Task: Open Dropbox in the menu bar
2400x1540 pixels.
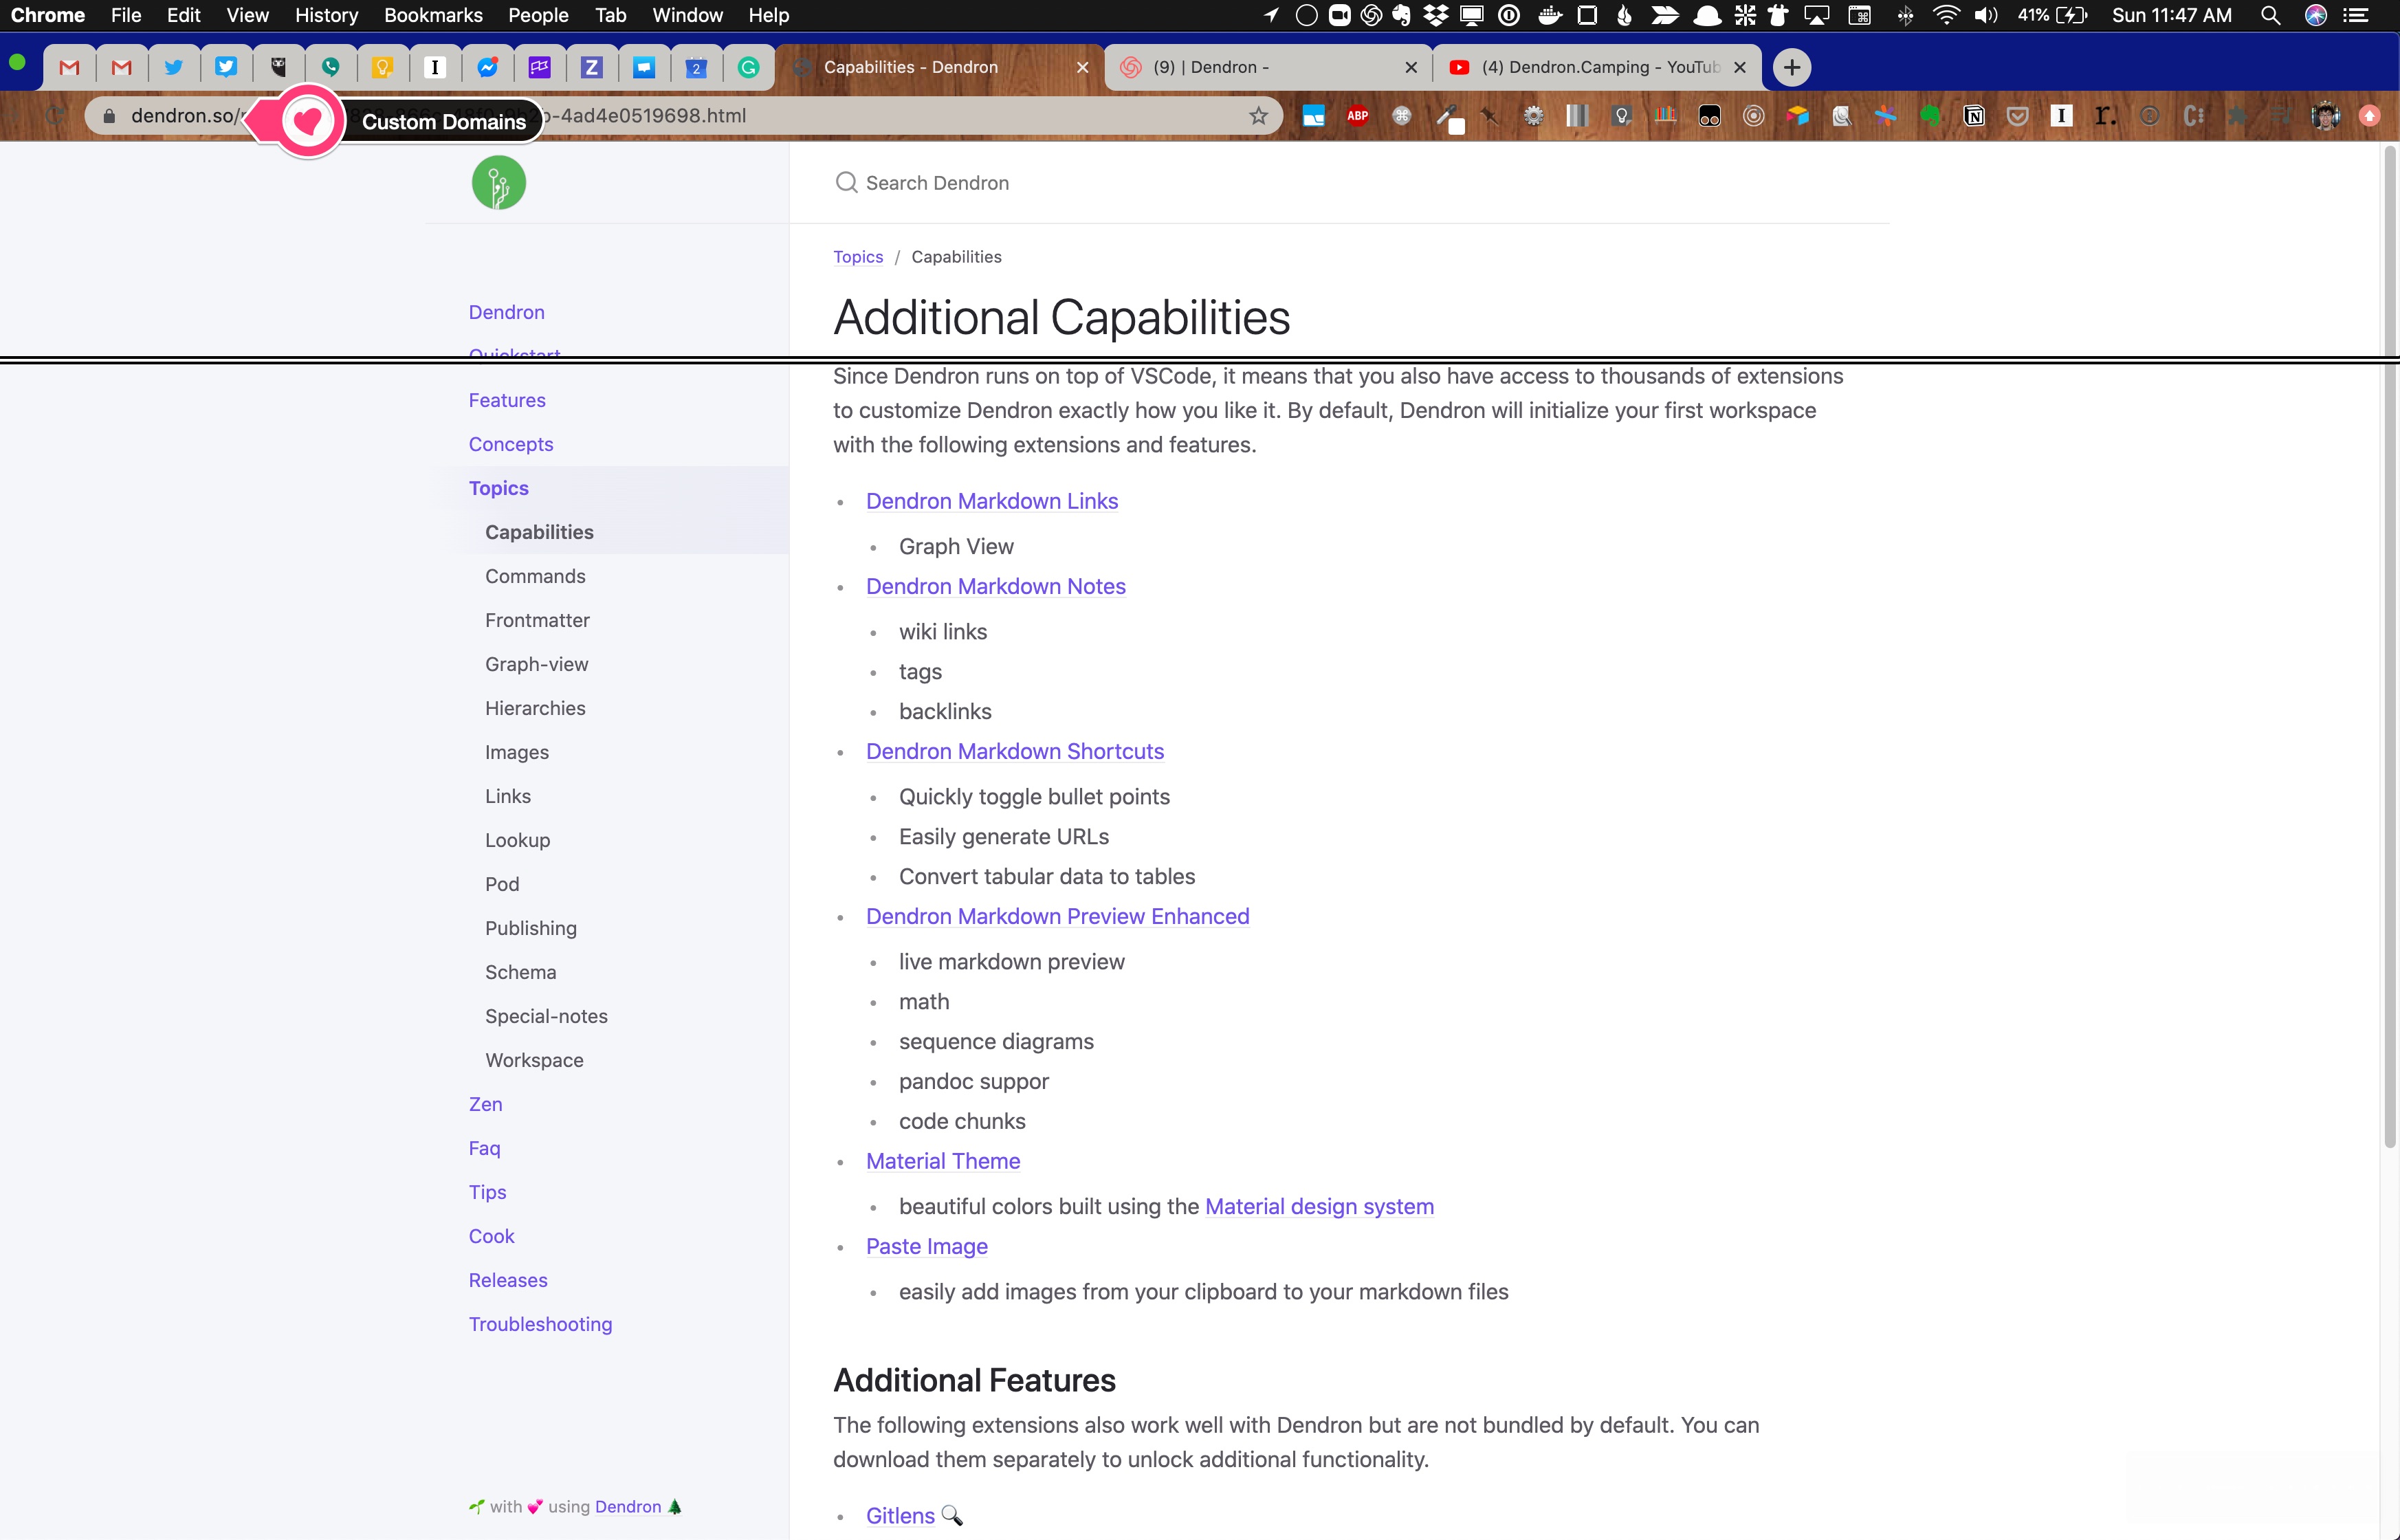Action: click(x=1436, y=15)
